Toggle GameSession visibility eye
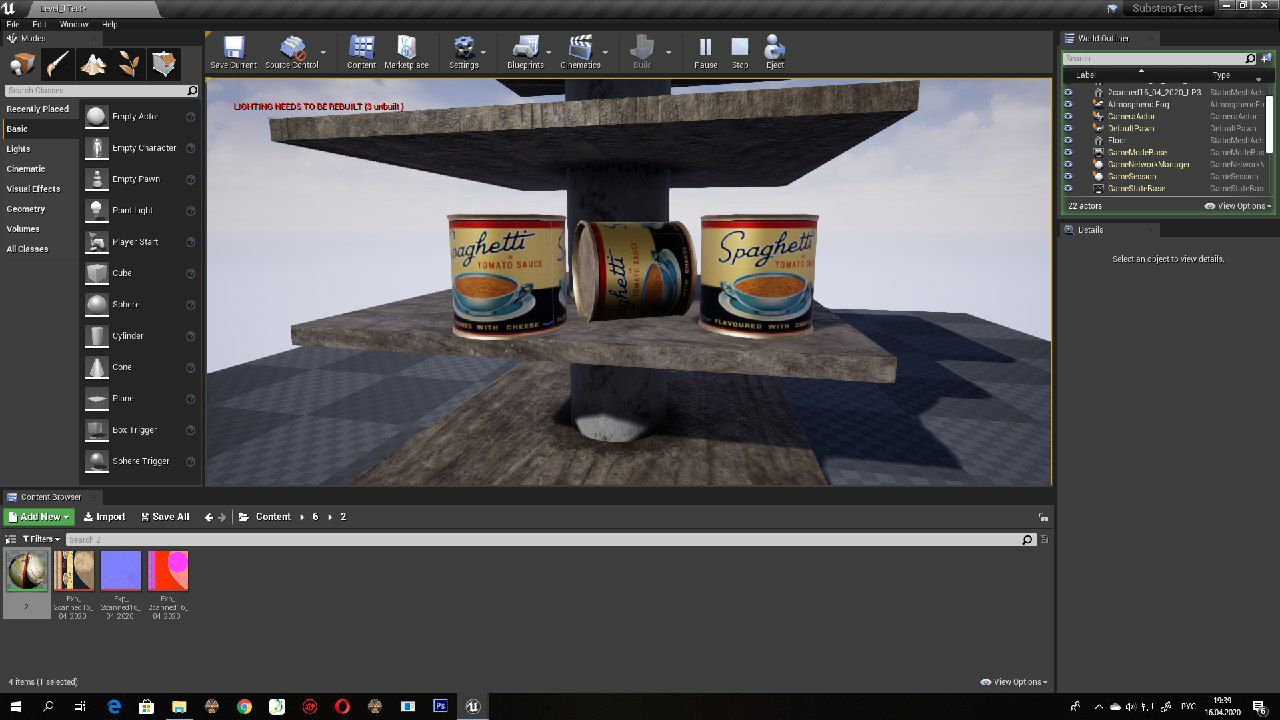Screen dimensions: 1280x720 1068,176
